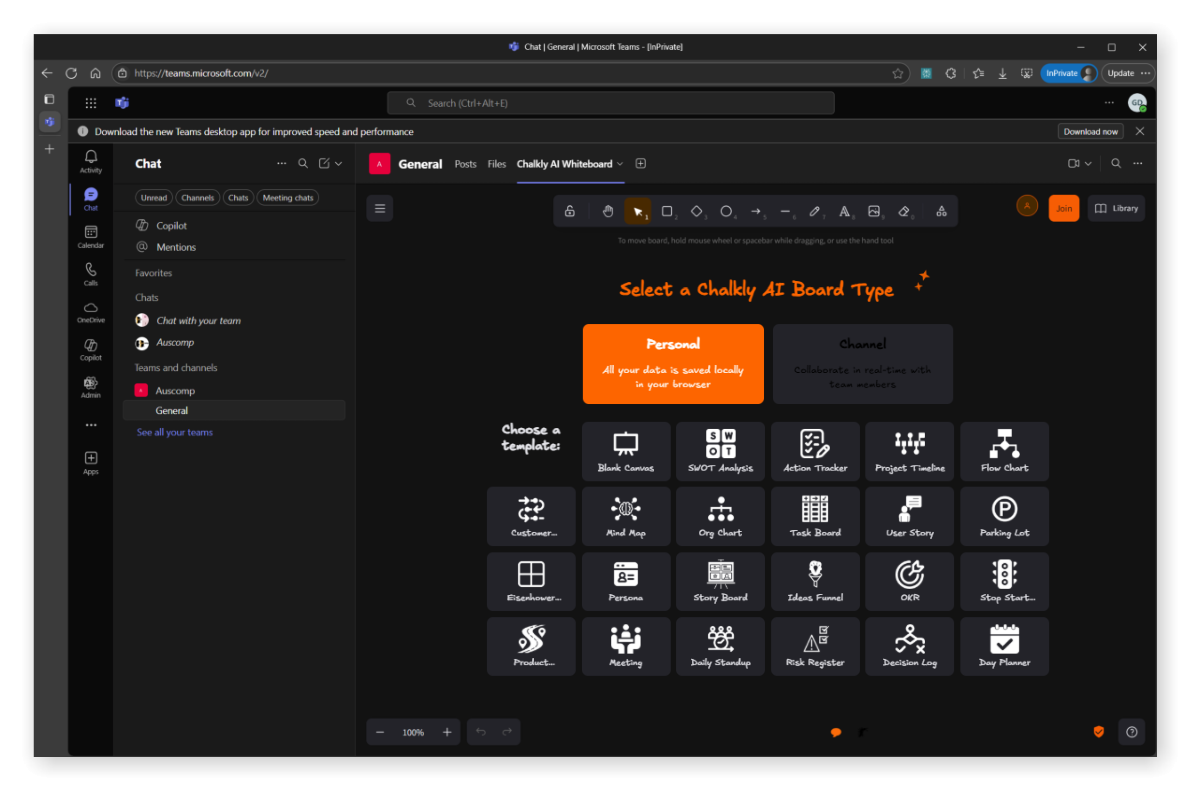Screen dimensions: 1200x800
Task: Filter chats by the Unread pill
Action: click(x=154, y=198)
